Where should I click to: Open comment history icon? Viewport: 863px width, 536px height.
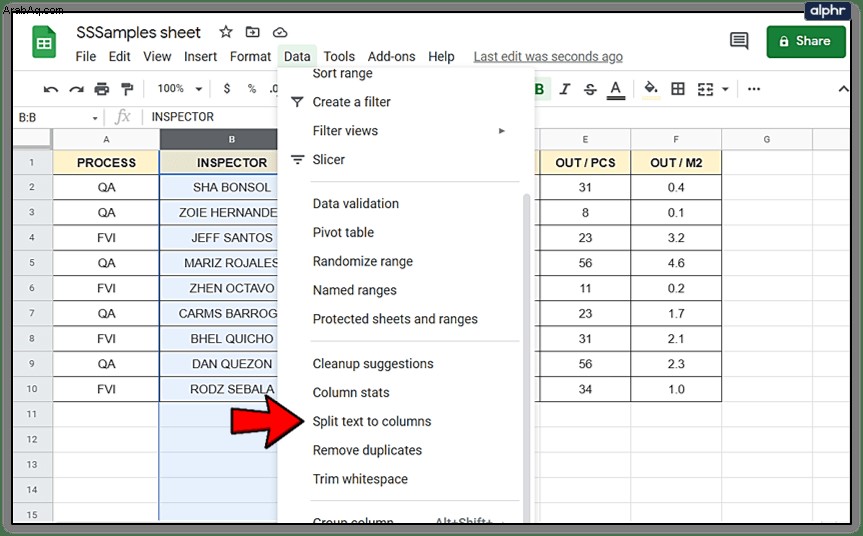[x=739, y=41]
